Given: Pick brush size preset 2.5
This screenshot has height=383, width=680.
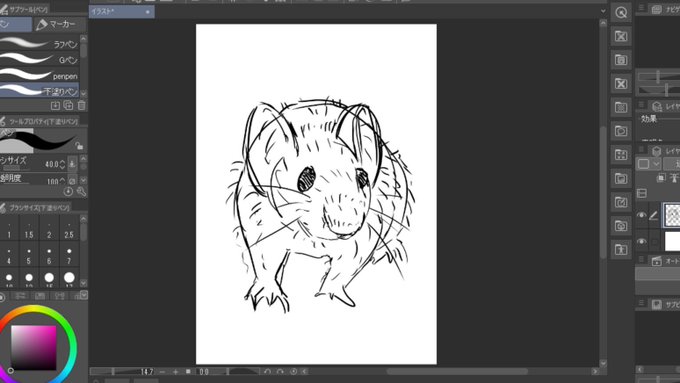Looking at the screenshot, I should [69, 230].
